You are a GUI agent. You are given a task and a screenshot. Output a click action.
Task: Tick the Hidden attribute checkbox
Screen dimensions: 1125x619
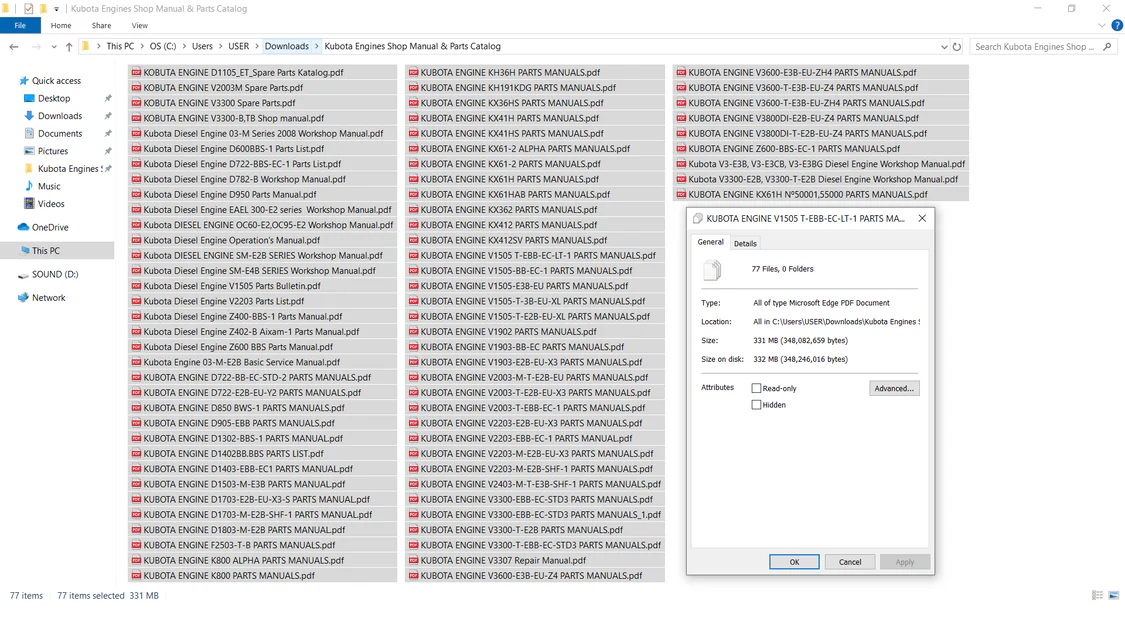click(757, 405)
